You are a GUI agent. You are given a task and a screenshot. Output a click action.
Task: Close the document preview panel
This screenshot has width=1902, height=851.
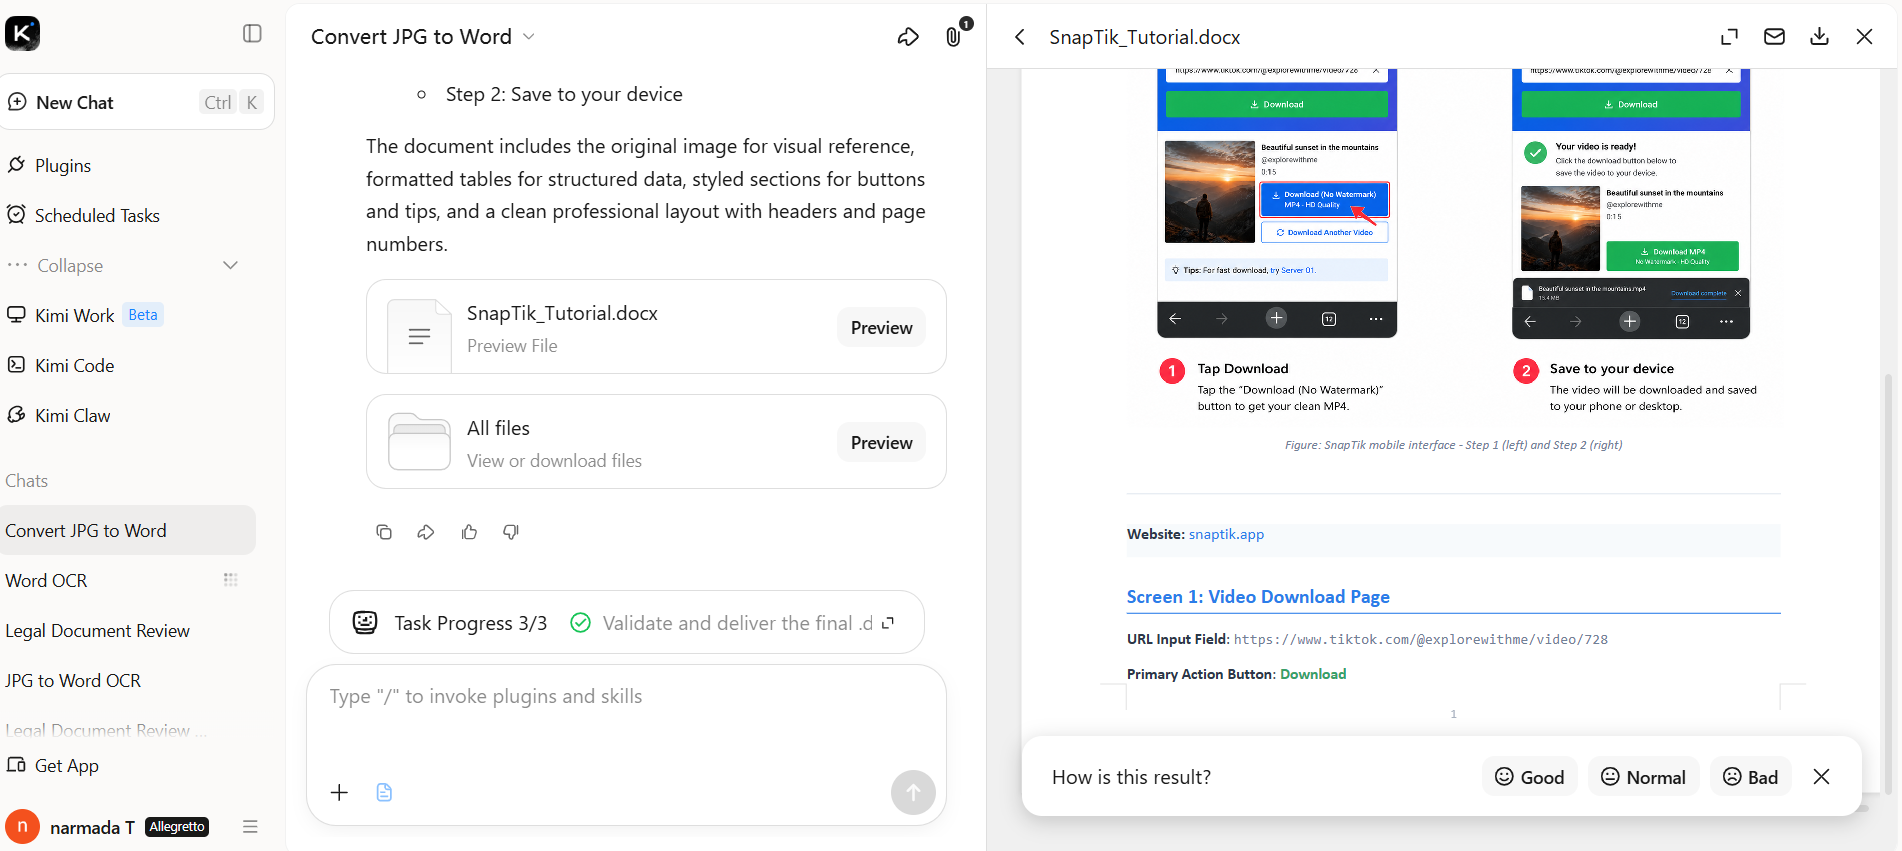click(x=1865, y=37)
